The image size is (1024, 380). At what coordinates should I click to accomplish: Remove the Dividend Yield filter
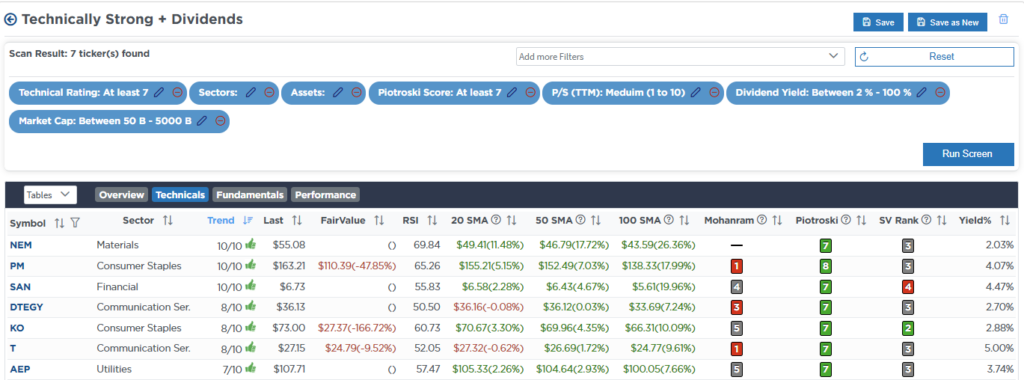(940, 93)
